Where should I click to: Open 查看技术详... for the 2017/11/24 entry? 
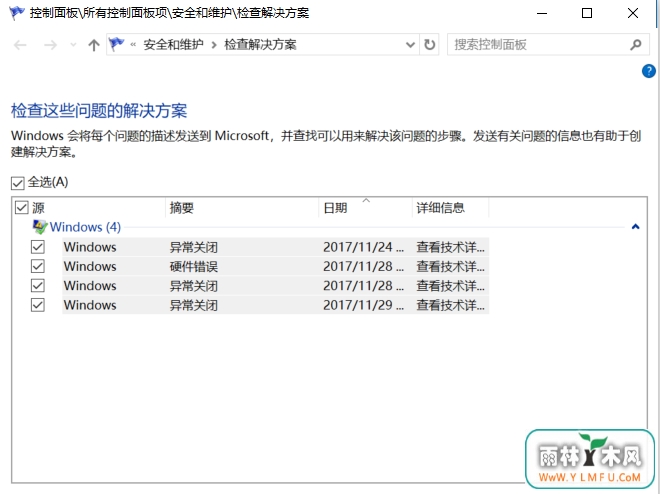(x=450, y=247)
